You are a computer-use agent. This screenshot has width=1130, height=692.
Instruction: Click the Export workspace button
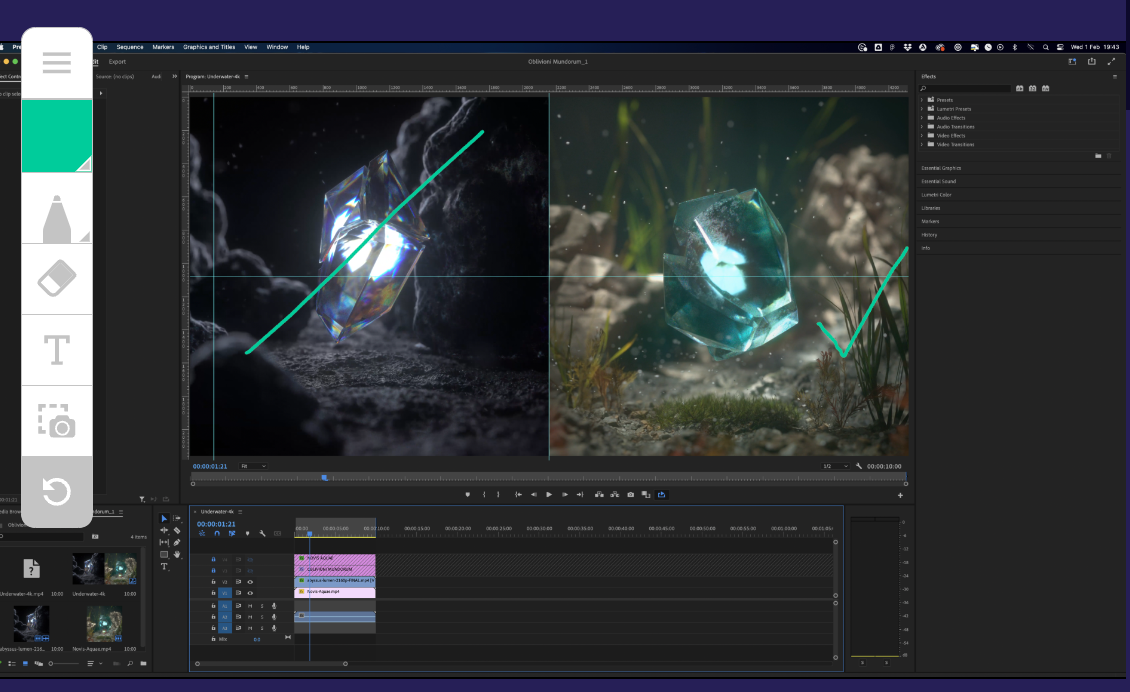[117, 62]
